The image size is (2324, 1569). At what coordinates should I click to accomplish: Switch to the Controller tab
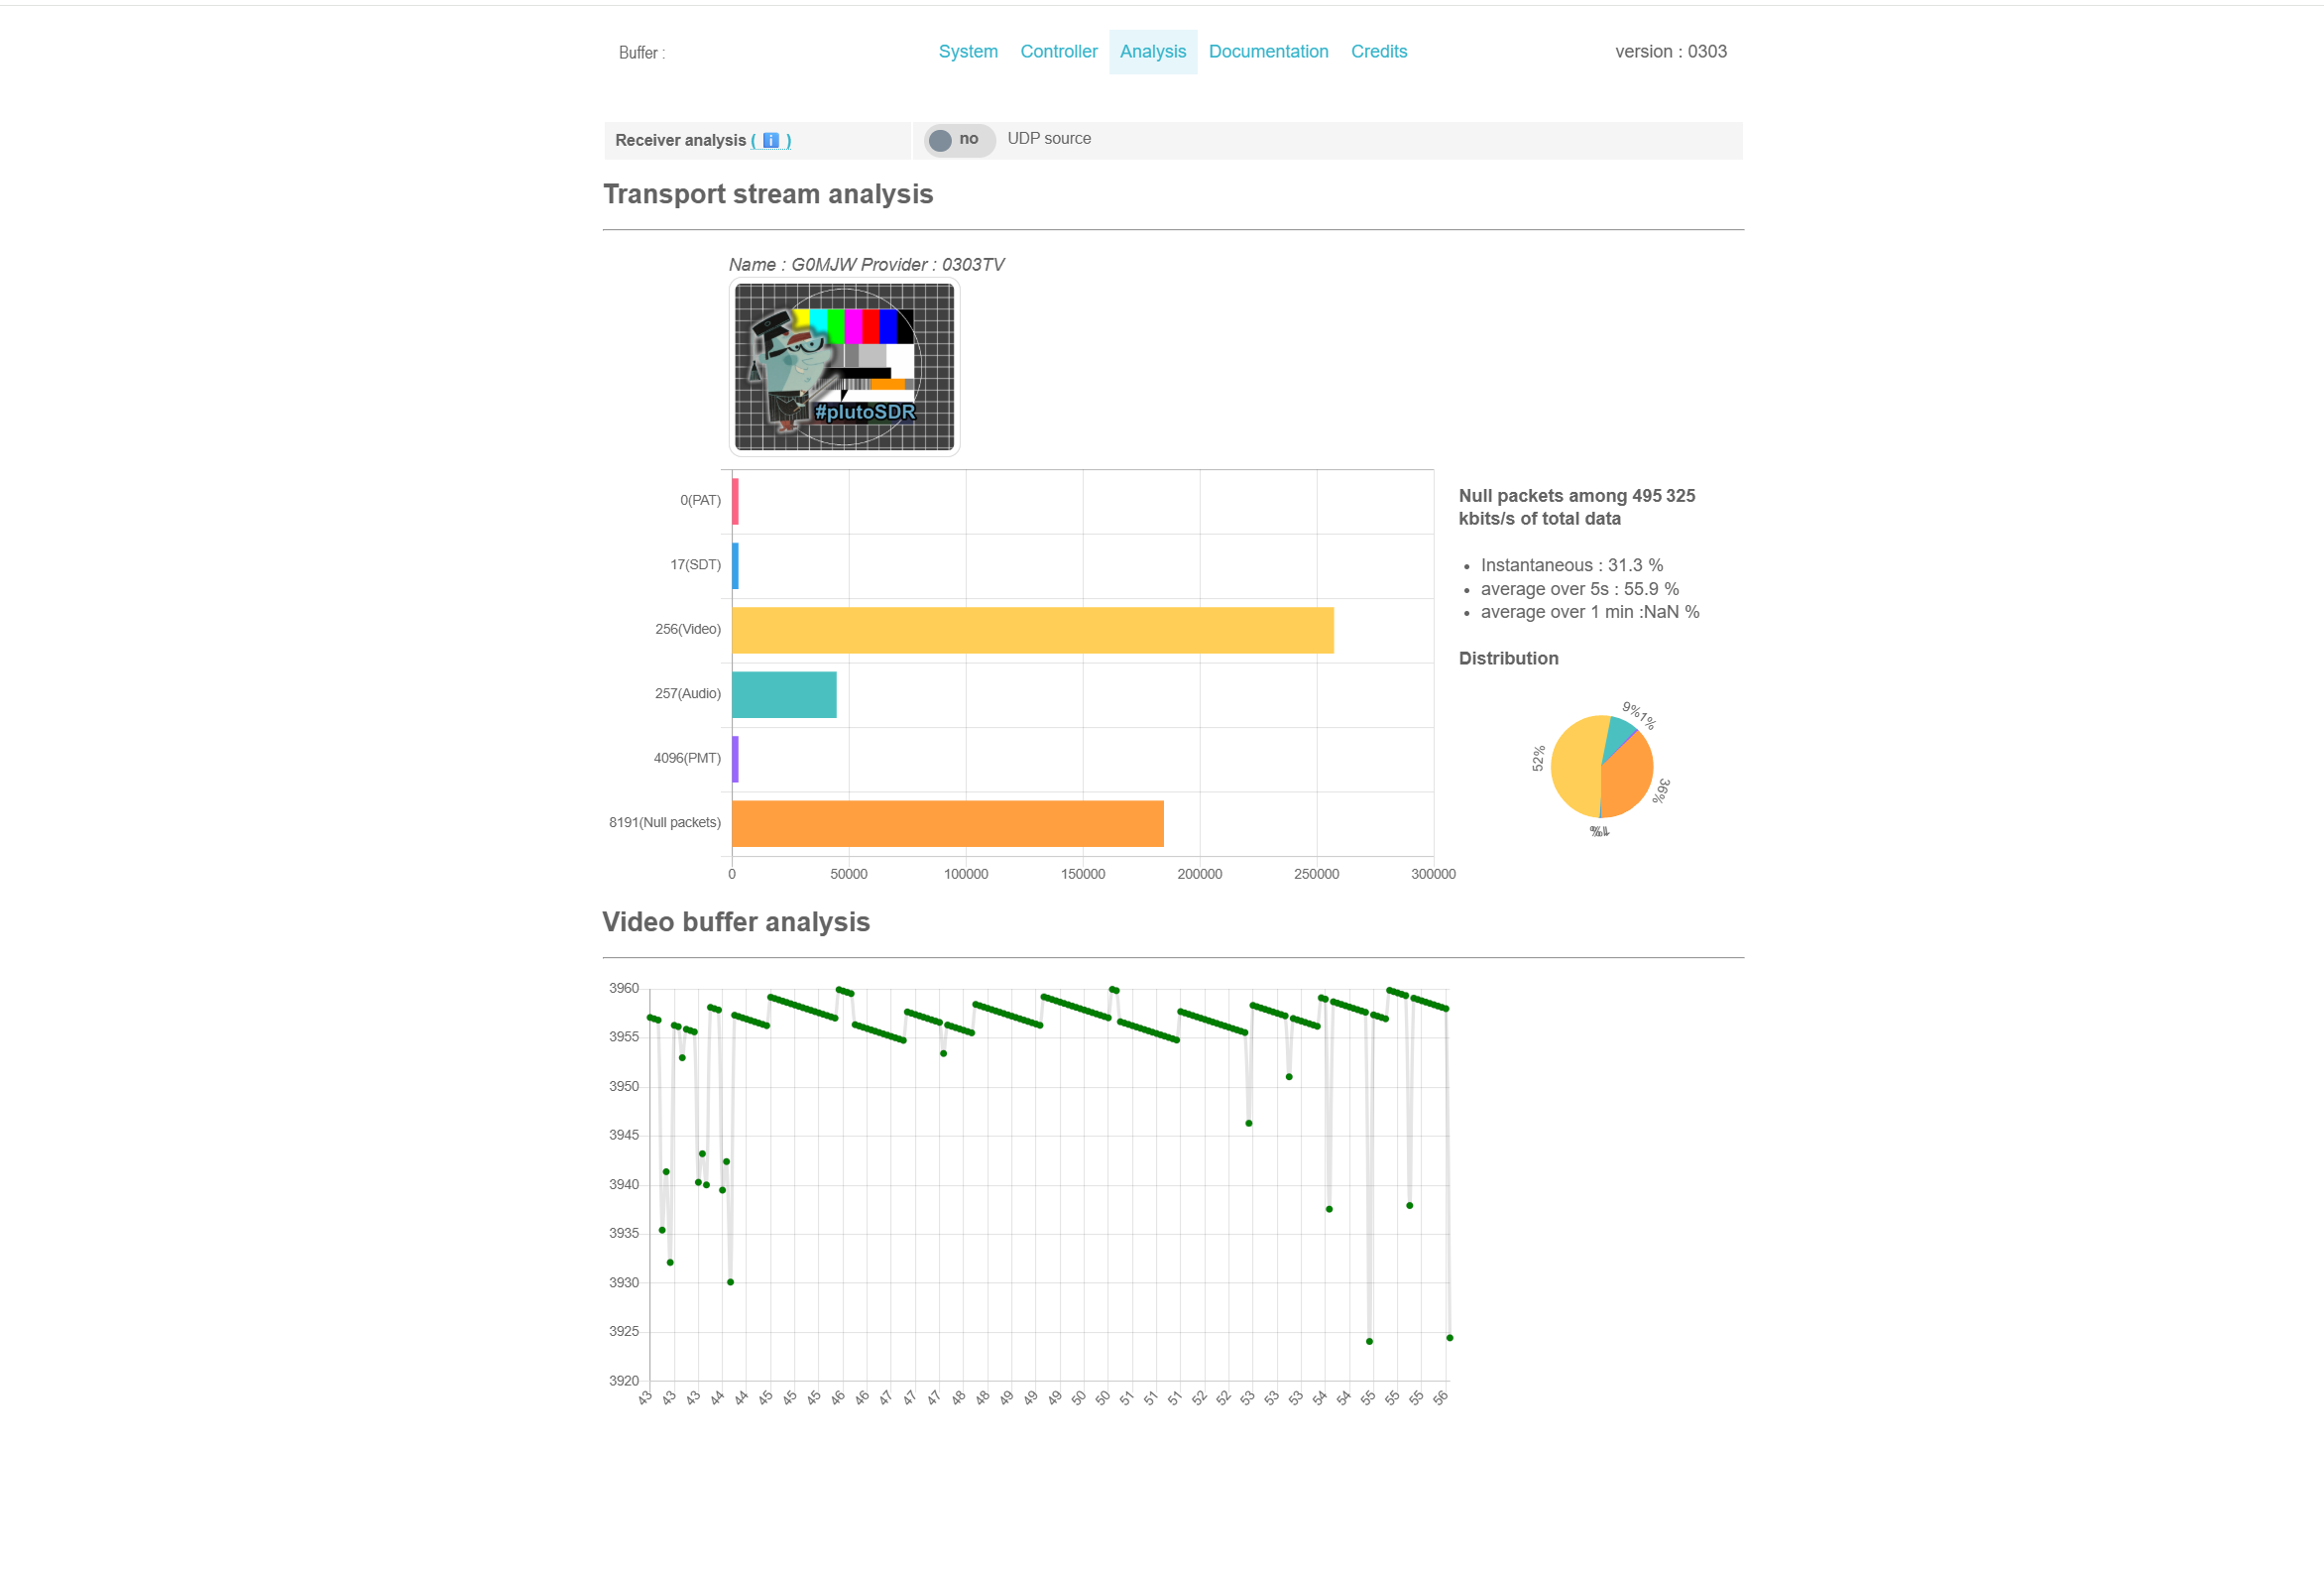point(1058,52)
